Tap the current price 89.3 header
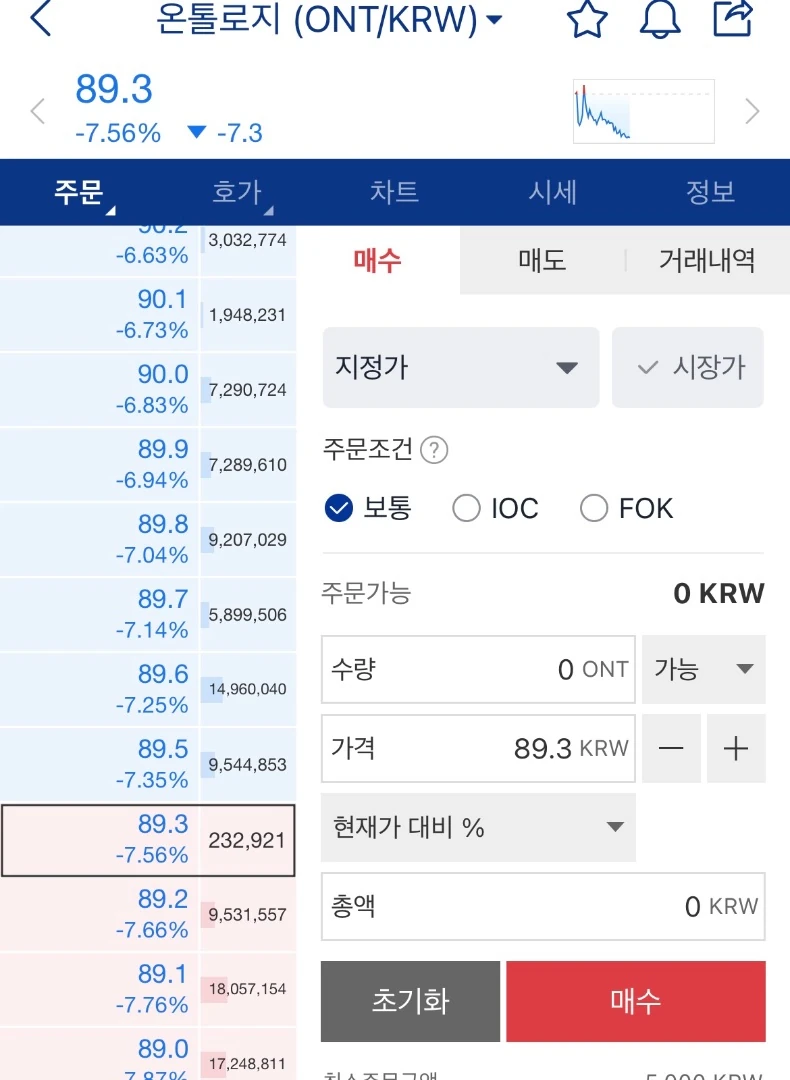 114,90
